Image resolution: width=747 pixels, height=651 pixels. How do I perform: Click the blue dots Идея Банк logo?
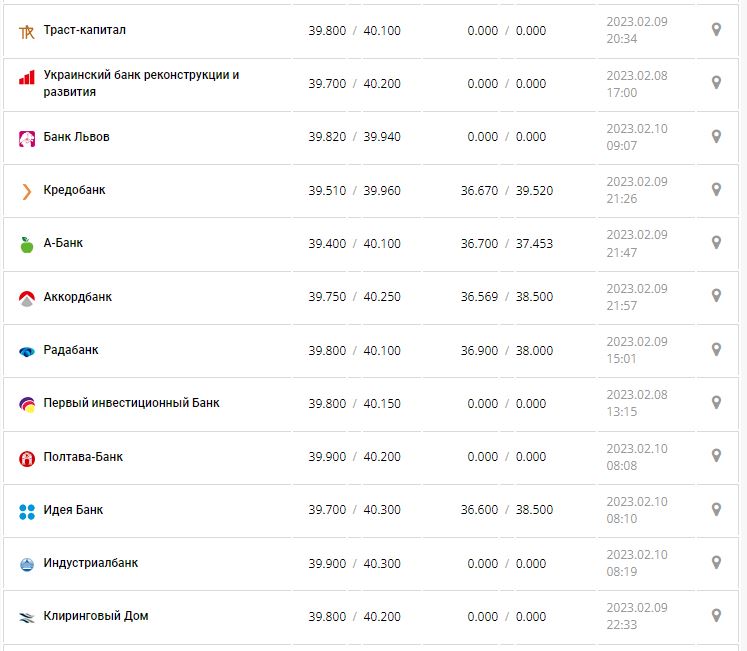[x=27, y=511]
